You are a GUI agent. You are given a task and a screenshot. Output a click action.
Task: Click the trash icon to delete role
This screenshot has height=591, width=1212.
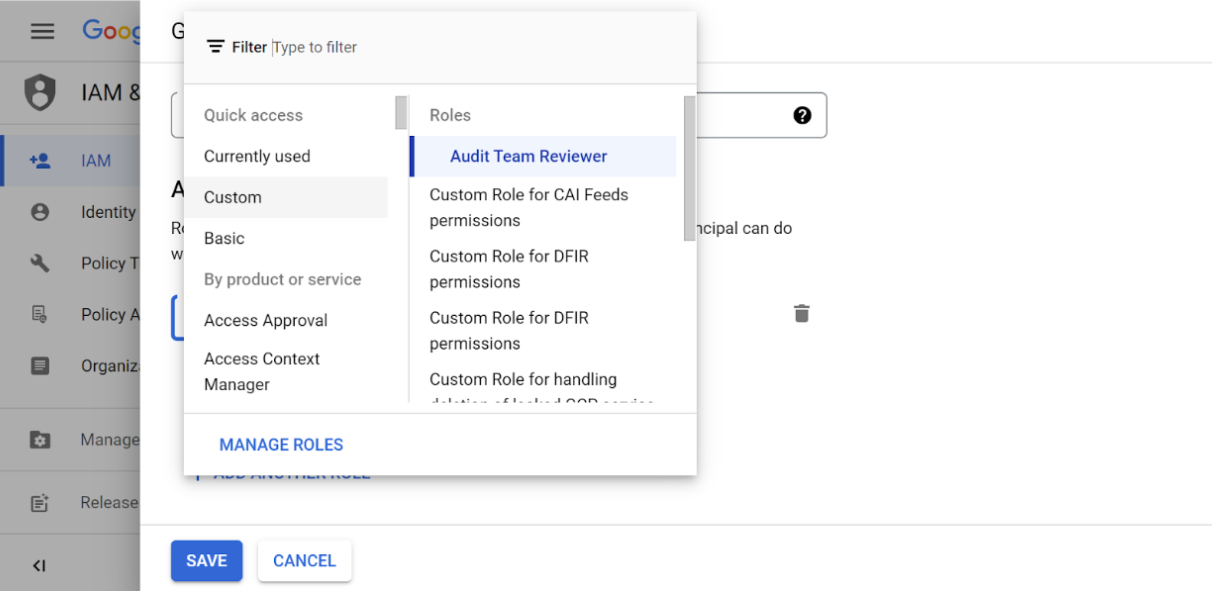point(801,314)
